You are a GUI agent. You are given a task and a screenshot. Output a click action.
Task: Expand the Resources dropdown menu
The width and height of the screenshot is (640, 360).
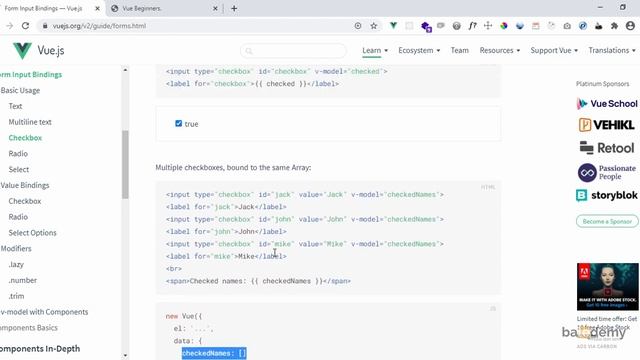500,50
